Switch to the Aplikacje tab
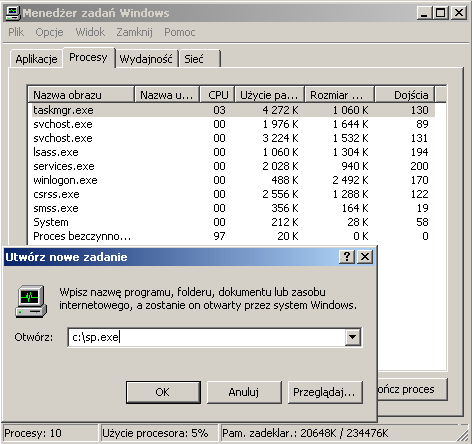The height and width of the screenshot is (444, 472). pos(36,59)
